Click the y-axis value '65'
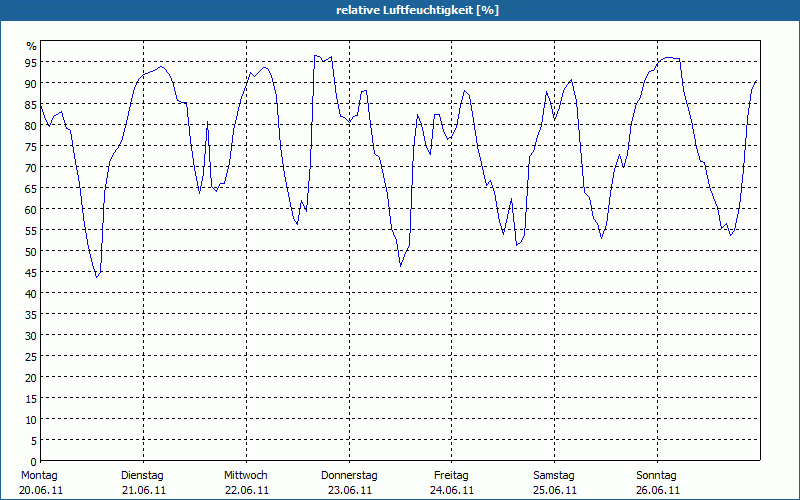 pos(31,189)
